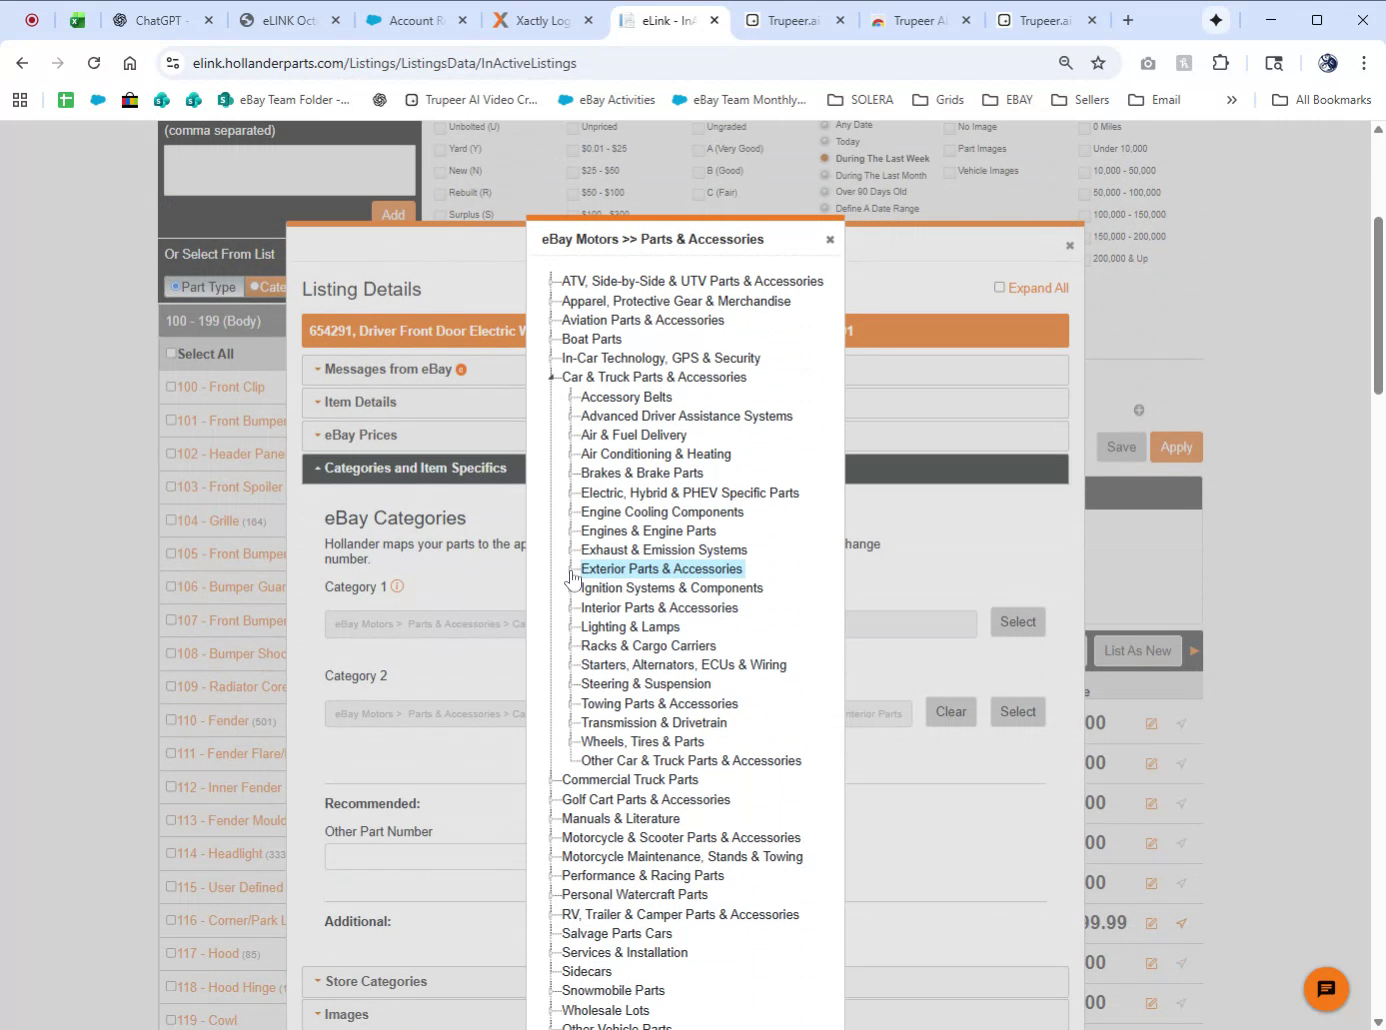Check the Part Images filter checkbox
Screen dimensions: 1386x1030
tap(949, 149)
